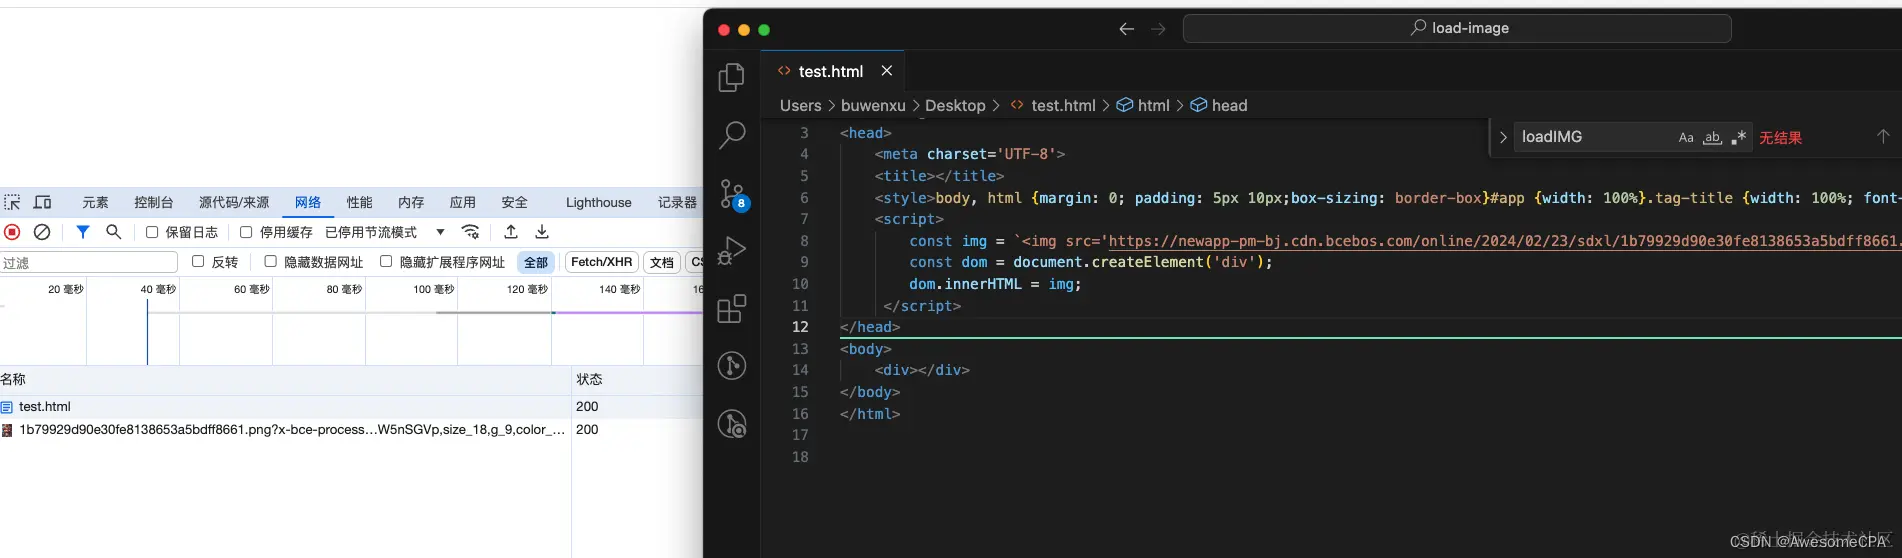Image resolution: width=1902 pixels, height=558 pixels.
Task: Open the VS Code Explorer view
Action: (x=732, y=77)
